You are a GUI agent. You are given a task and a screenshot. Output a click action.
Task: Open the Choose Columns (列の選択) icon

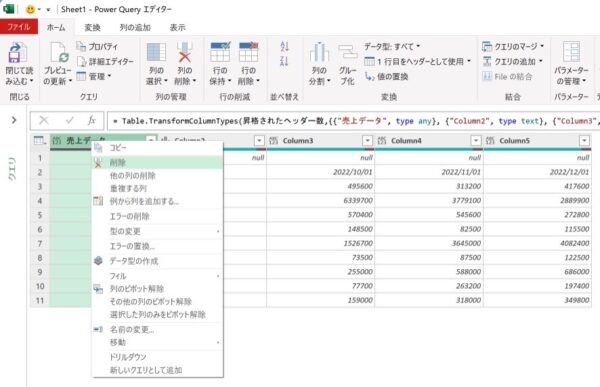(x=156, y=52)
